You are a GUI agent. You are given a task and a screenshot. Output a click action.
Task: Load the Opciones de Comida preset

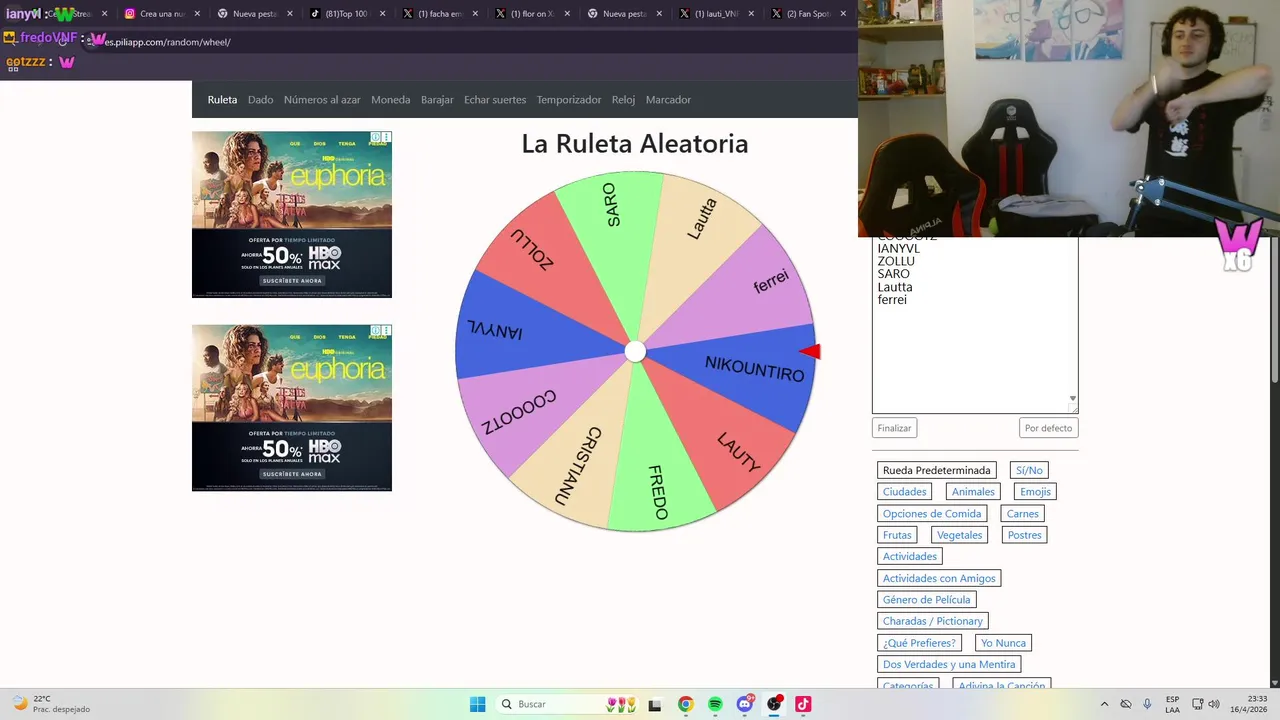pos(932,514)
